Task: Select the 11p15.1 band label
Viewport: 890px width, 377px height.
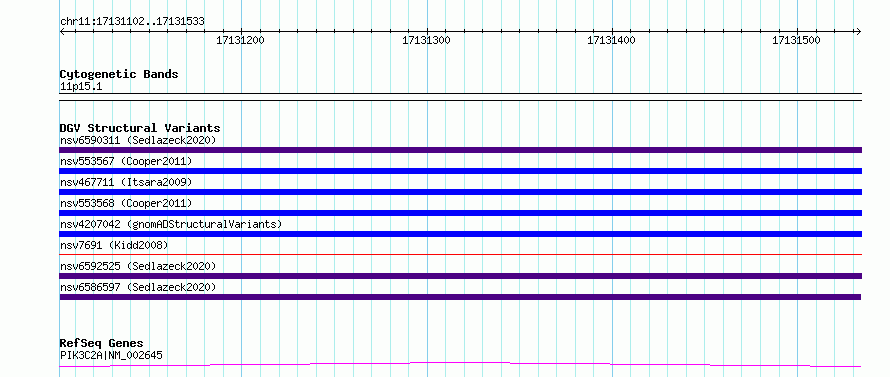Action: click(x=81, y=87)
